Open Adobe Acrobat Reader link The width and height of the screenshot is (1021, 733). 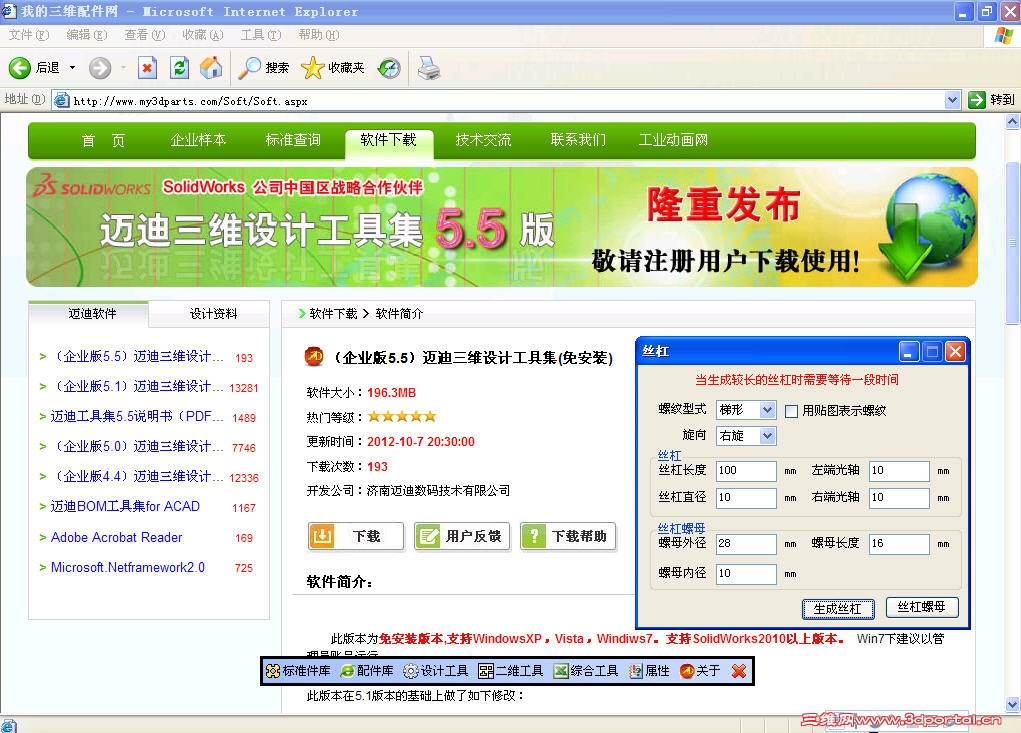click(117, 537)
